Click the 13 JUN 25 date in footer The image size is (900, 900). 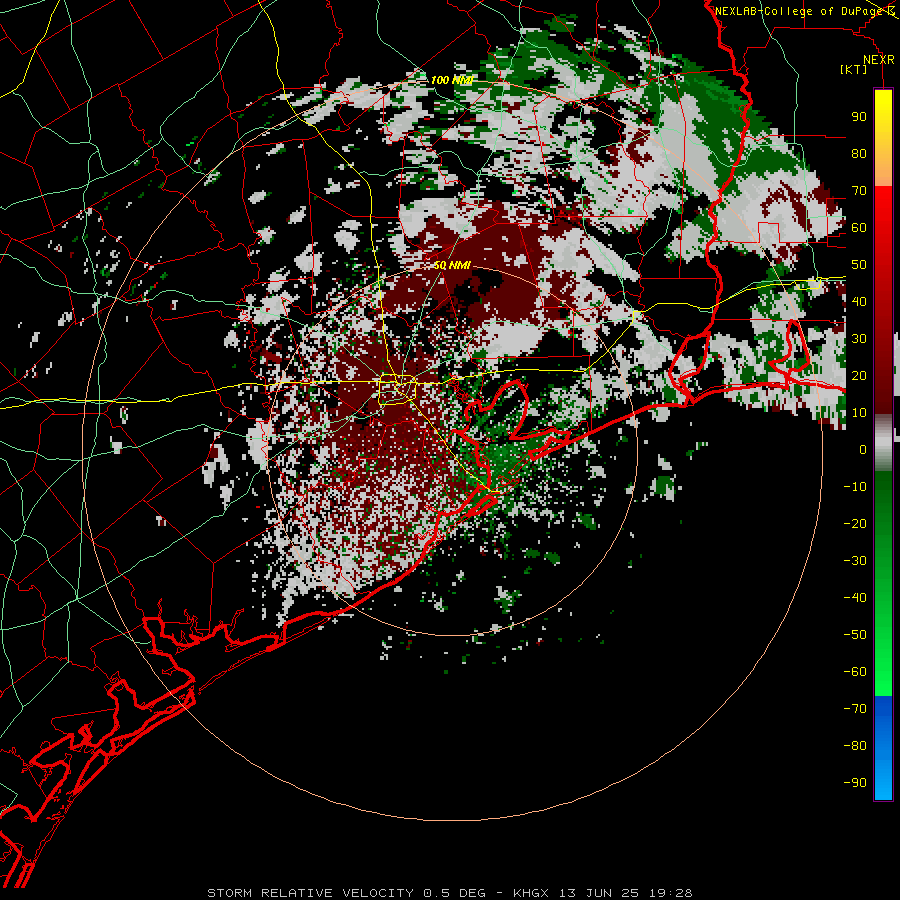[x=599, y=893]
